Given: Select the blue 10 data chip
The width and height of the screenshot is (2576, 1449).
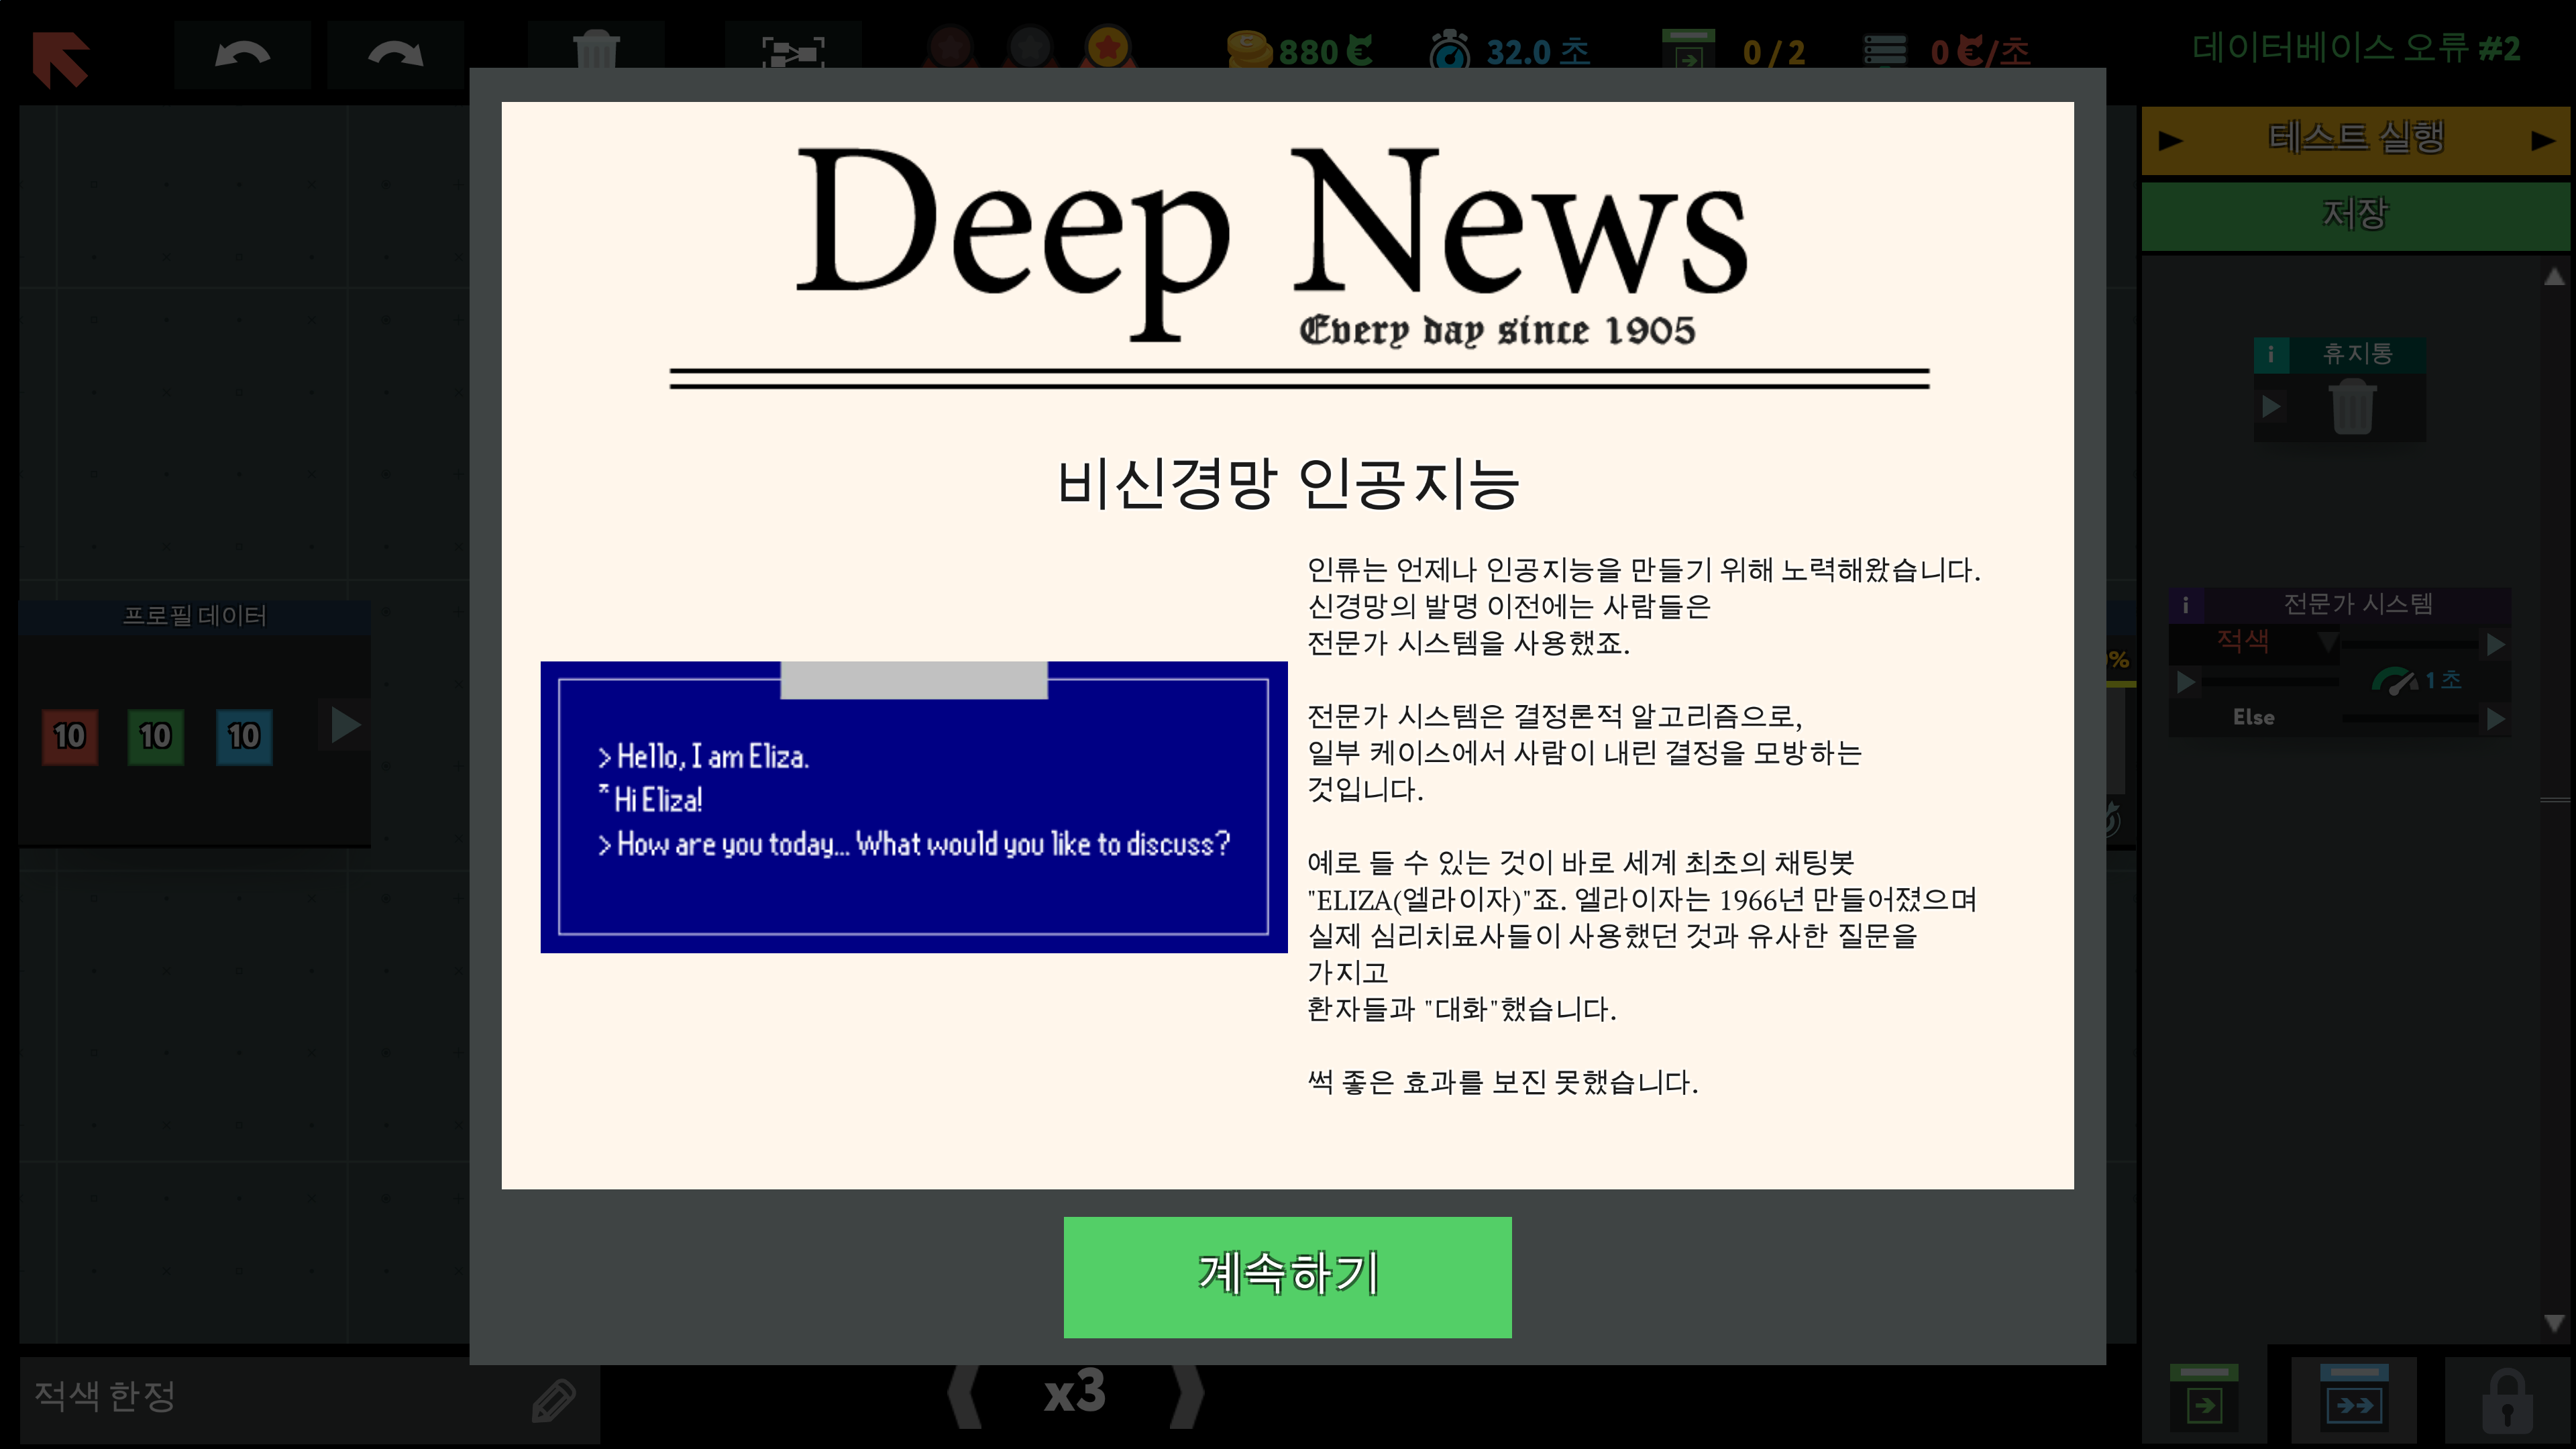Looking at the screenshot, I should 244,737.
